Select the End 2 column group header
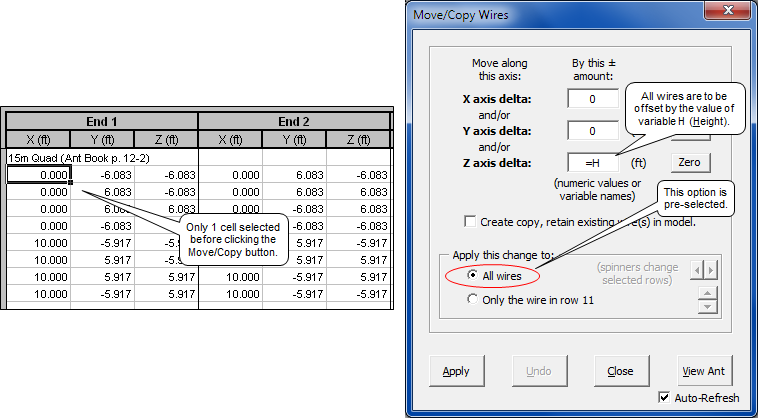Screen dimensions: 758x418 pos(294,121)
